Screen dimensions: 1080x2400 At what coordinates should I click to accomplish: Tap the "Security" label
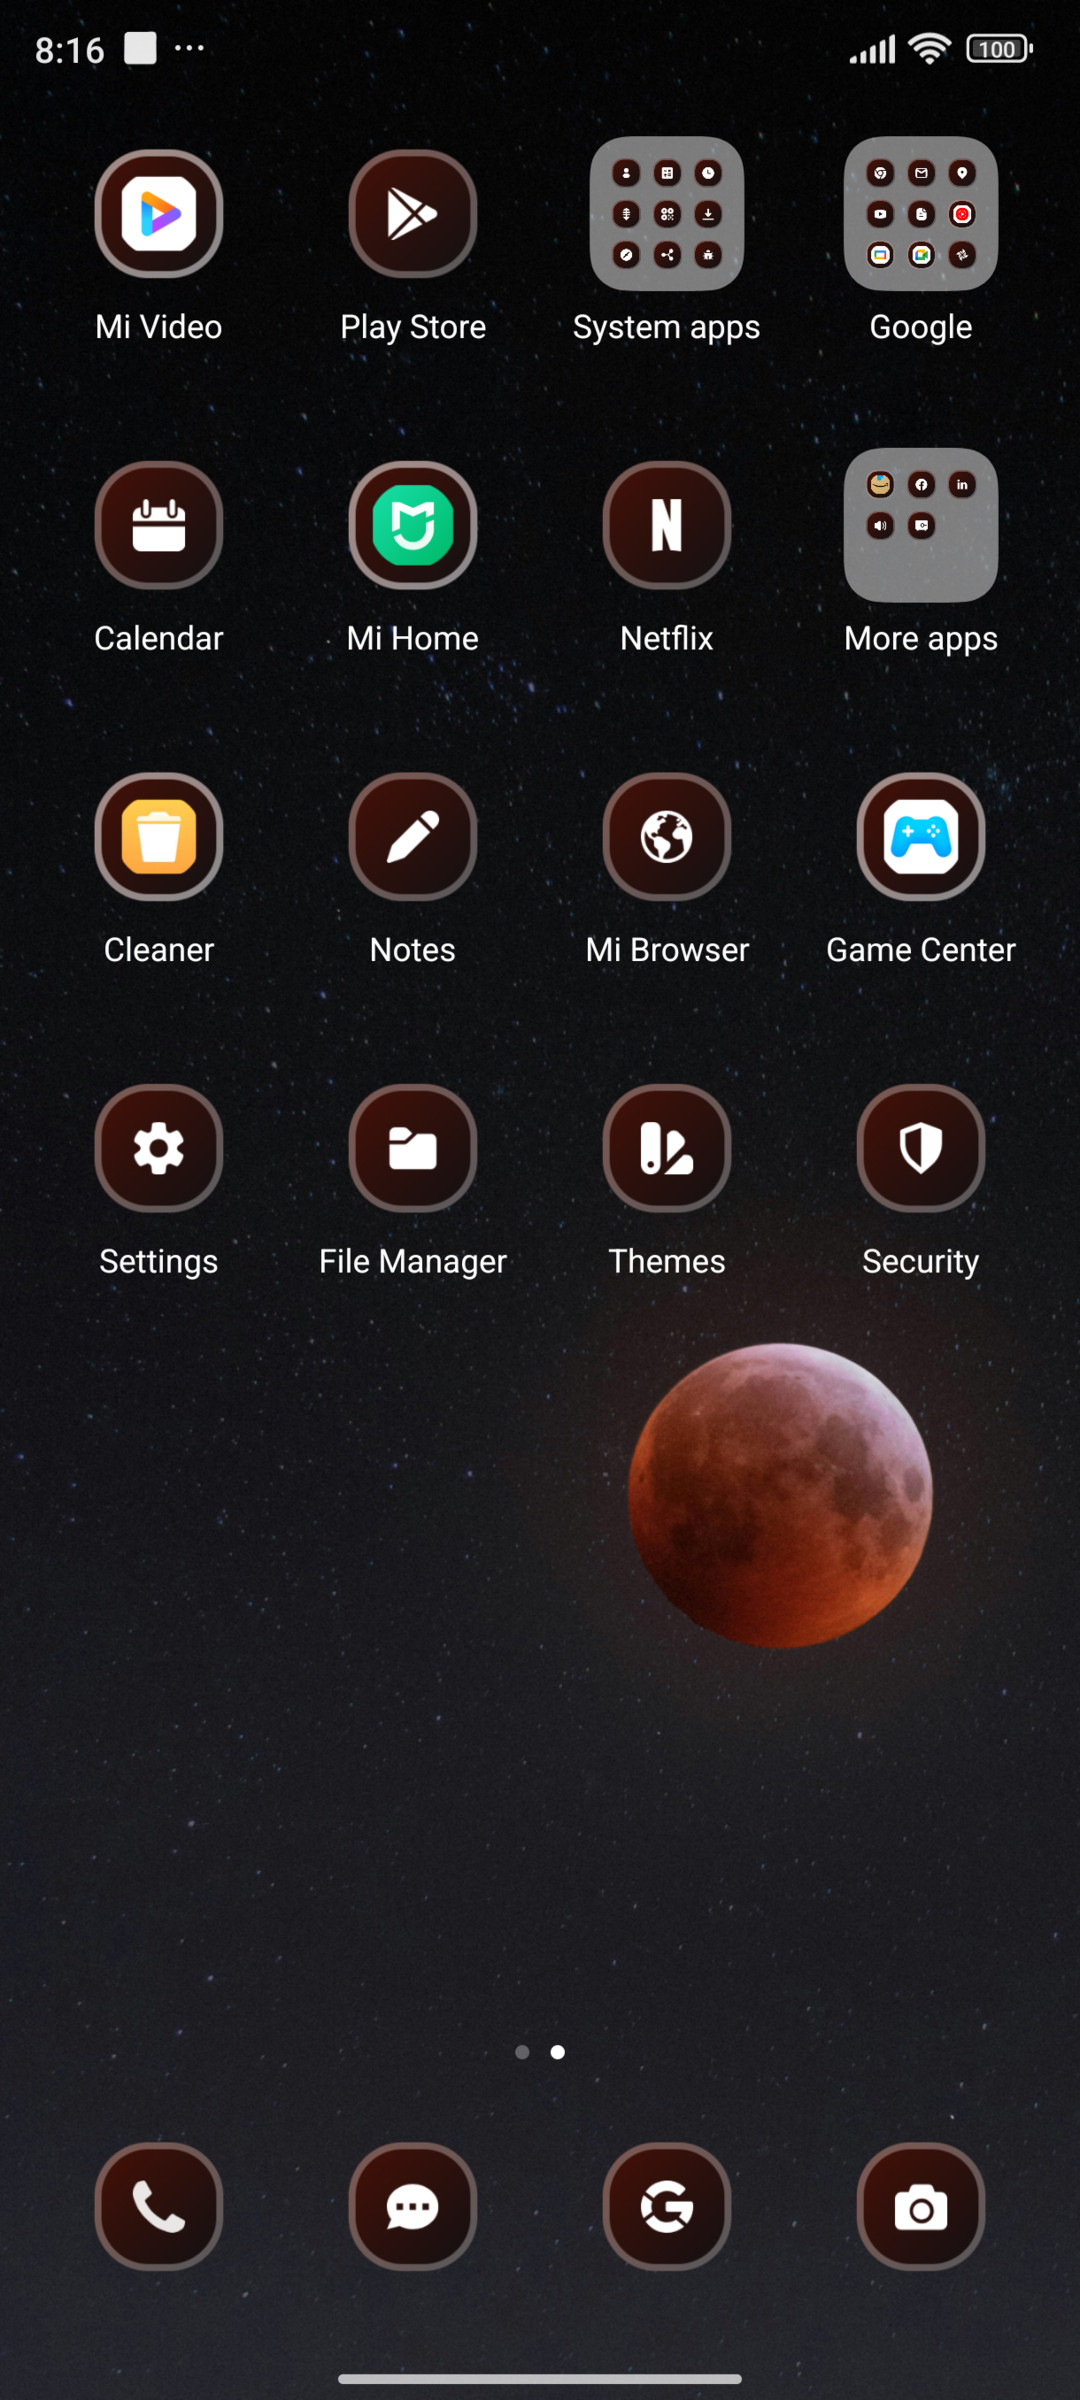pyautogui.click(x=921, y=1261)
